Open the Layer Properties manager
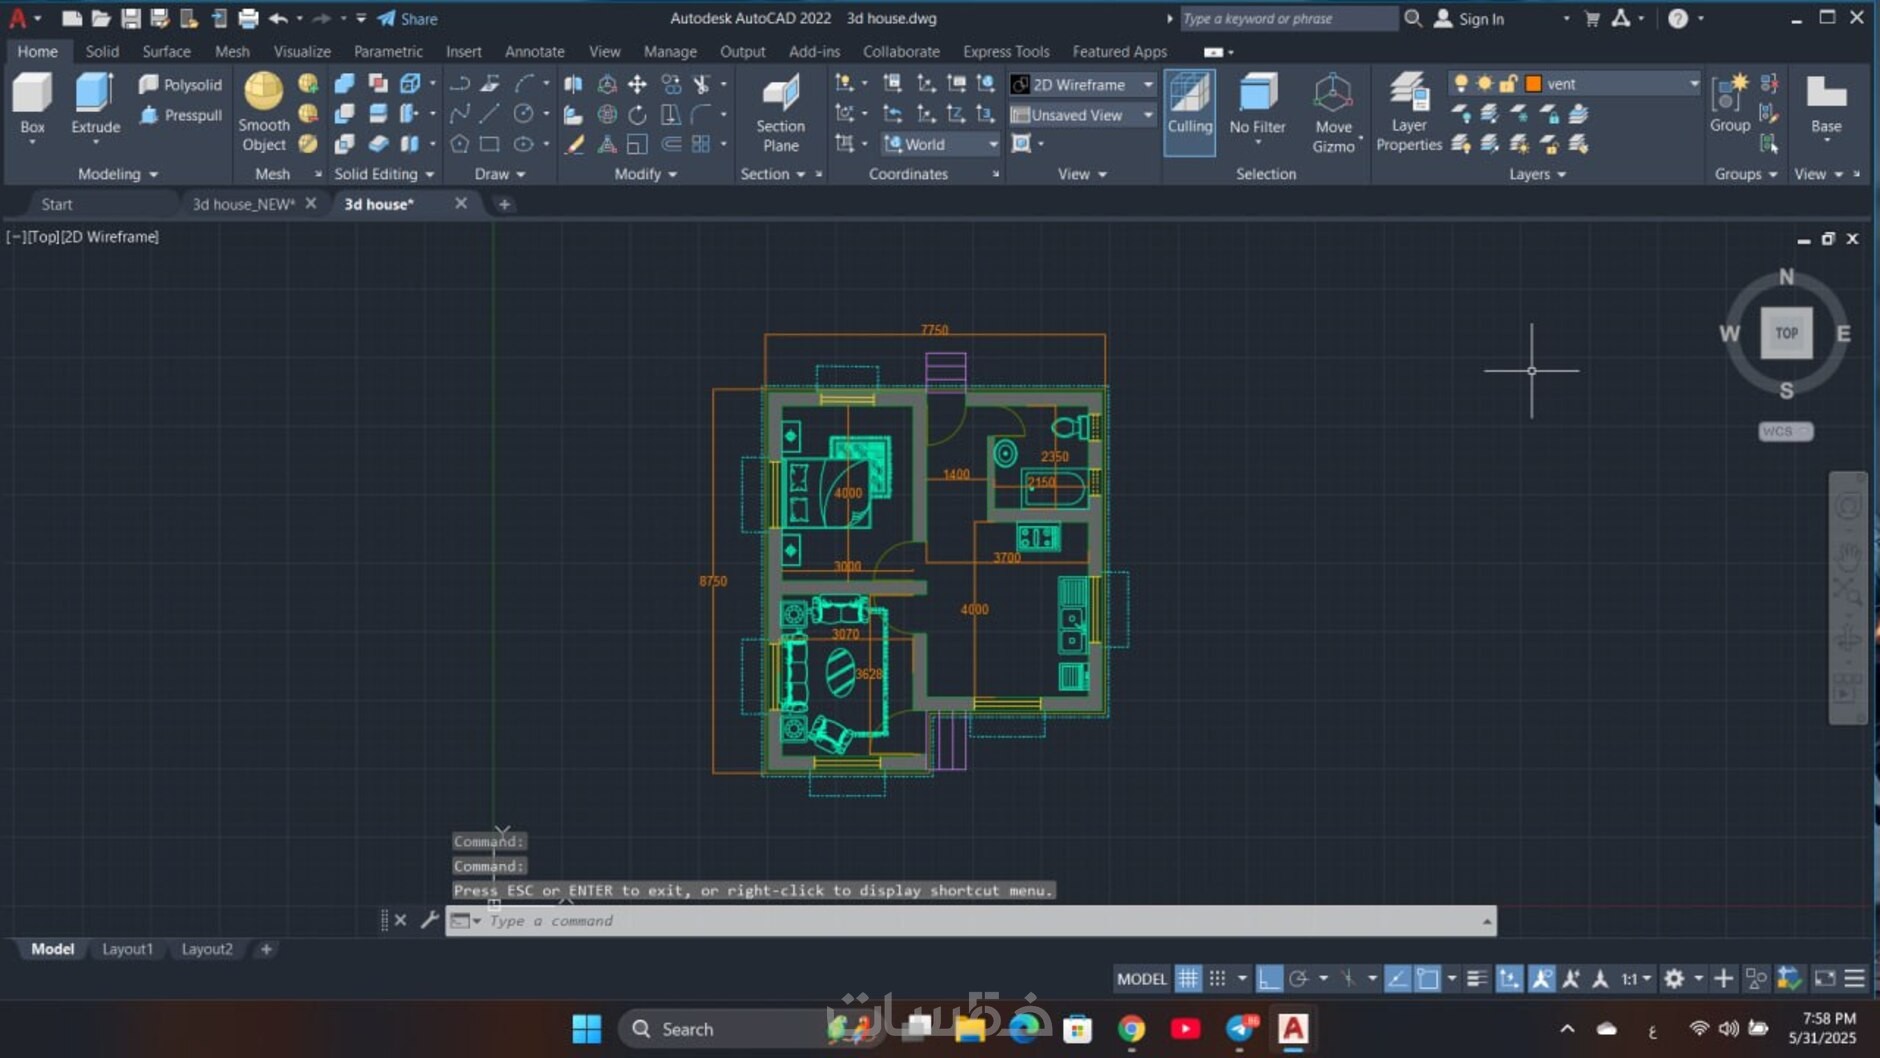 (1409, 112)
